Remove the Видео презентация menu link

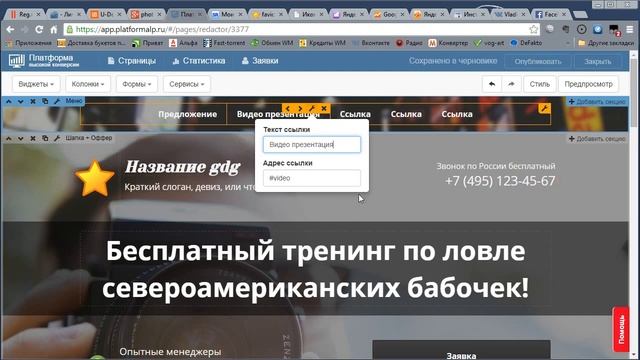pyautogui.click(x=324, y=108)
